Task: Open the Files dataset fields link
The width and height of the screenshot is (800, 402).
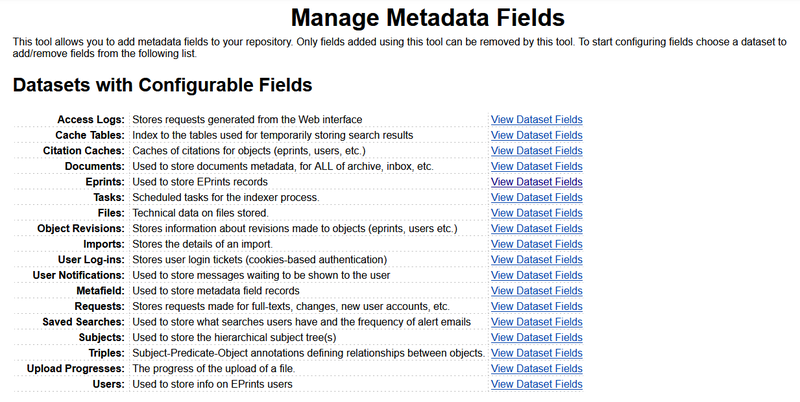Action: coord(536,213)
